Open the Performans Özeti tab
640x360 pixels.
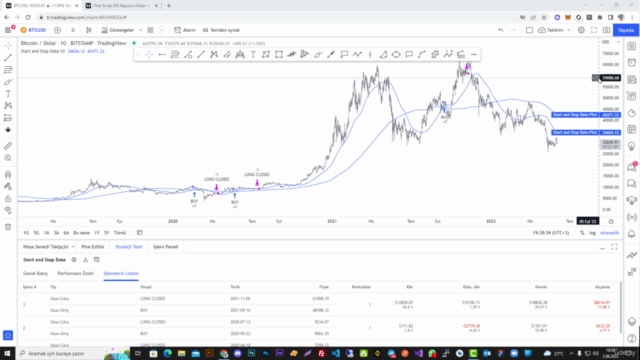[76, 273]
